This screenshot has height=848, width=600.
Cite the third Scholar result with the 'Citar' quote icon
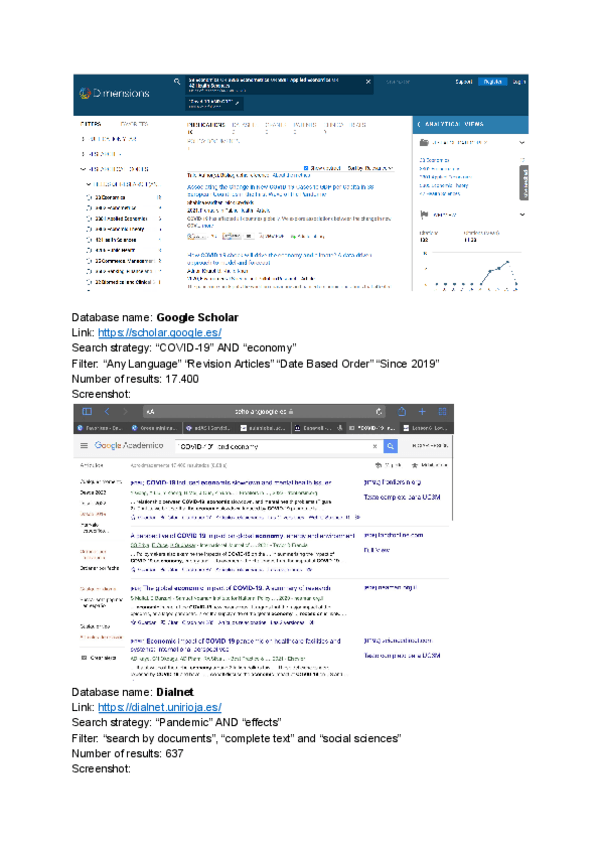(168, 623)
